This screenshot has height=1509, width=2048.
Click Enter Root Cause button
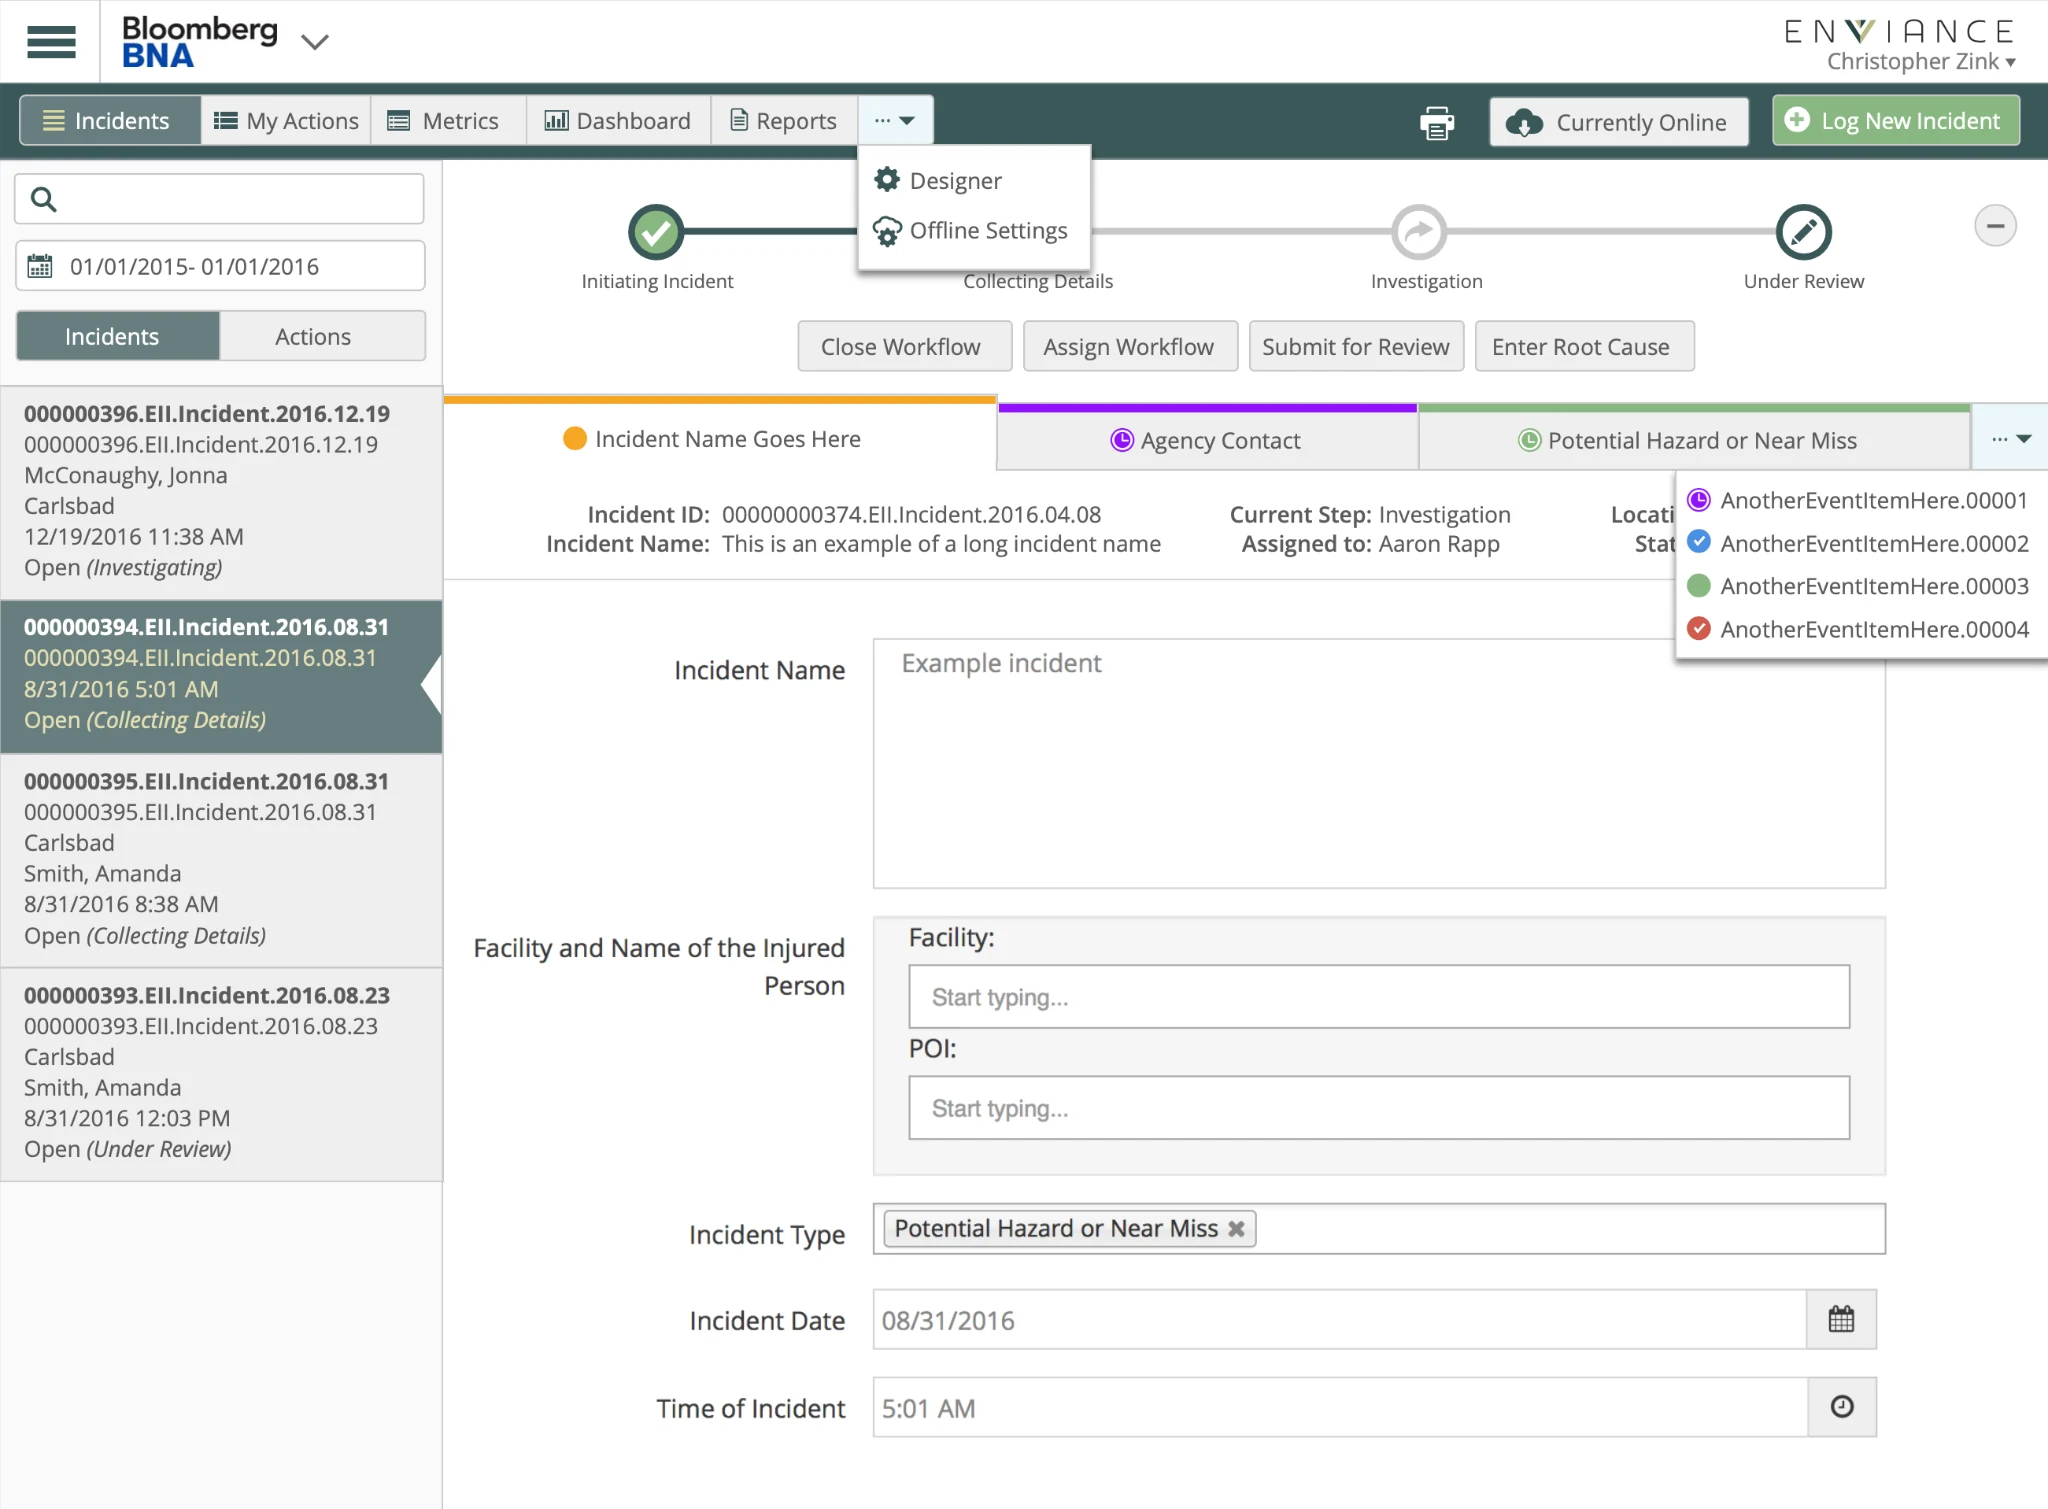(x=1584, y=346)
